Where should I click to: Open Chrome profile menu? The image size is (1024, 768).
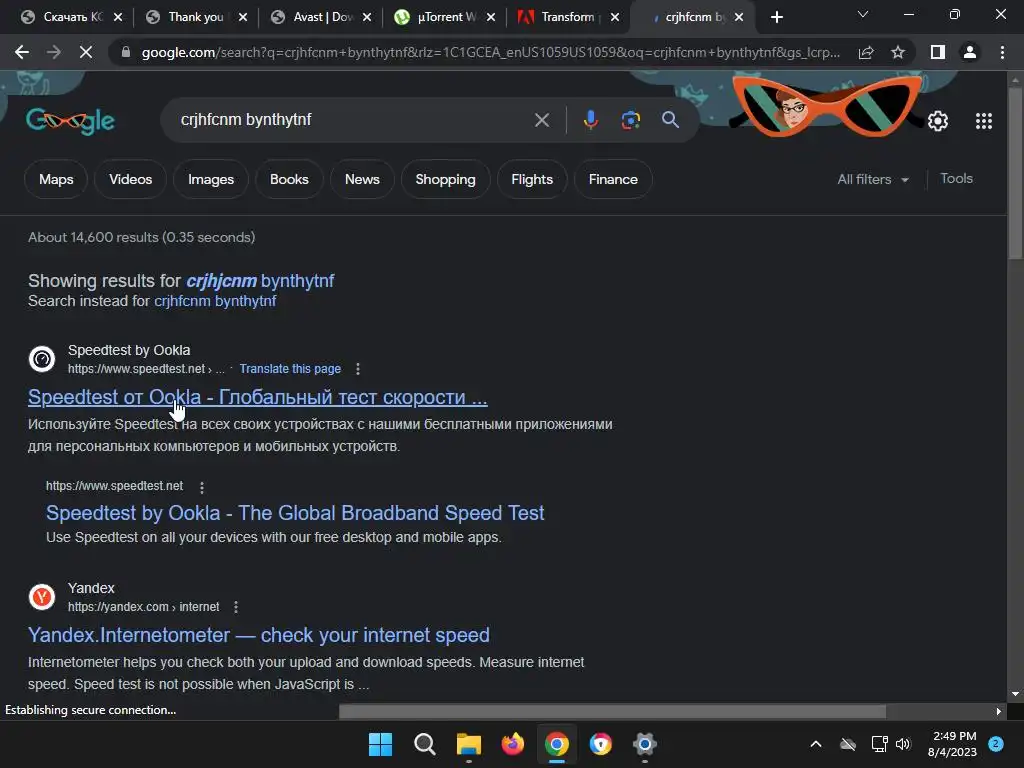[x=970, y=52]
